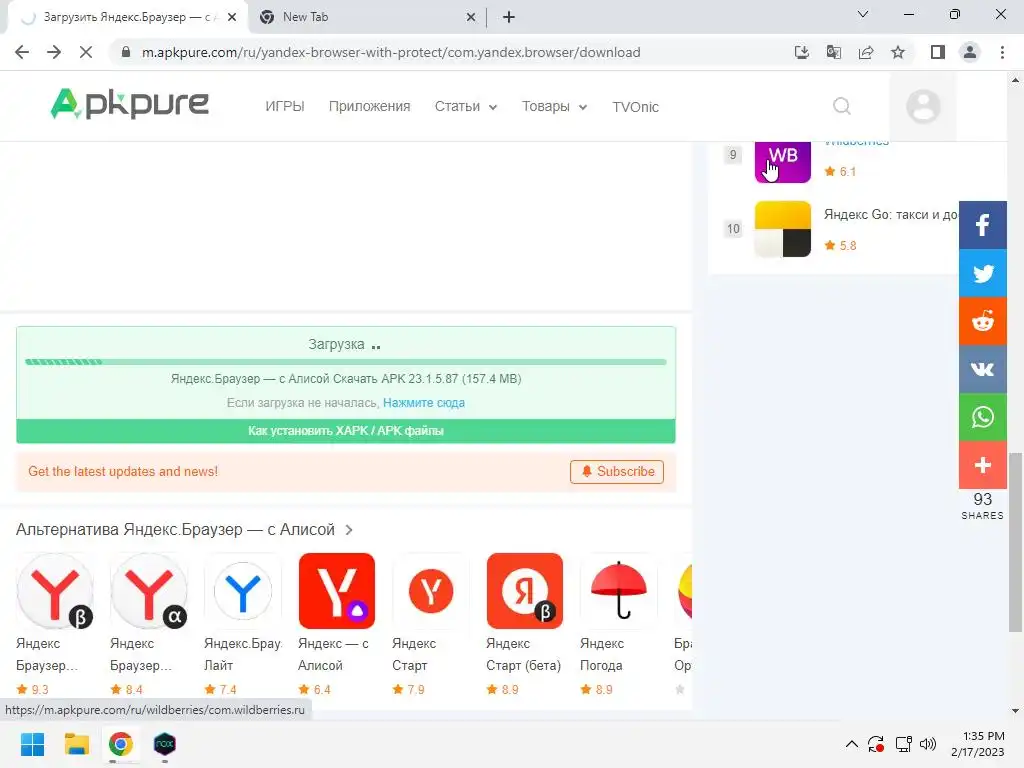Open Chrome tab search chevron

[x=863, y=14]
